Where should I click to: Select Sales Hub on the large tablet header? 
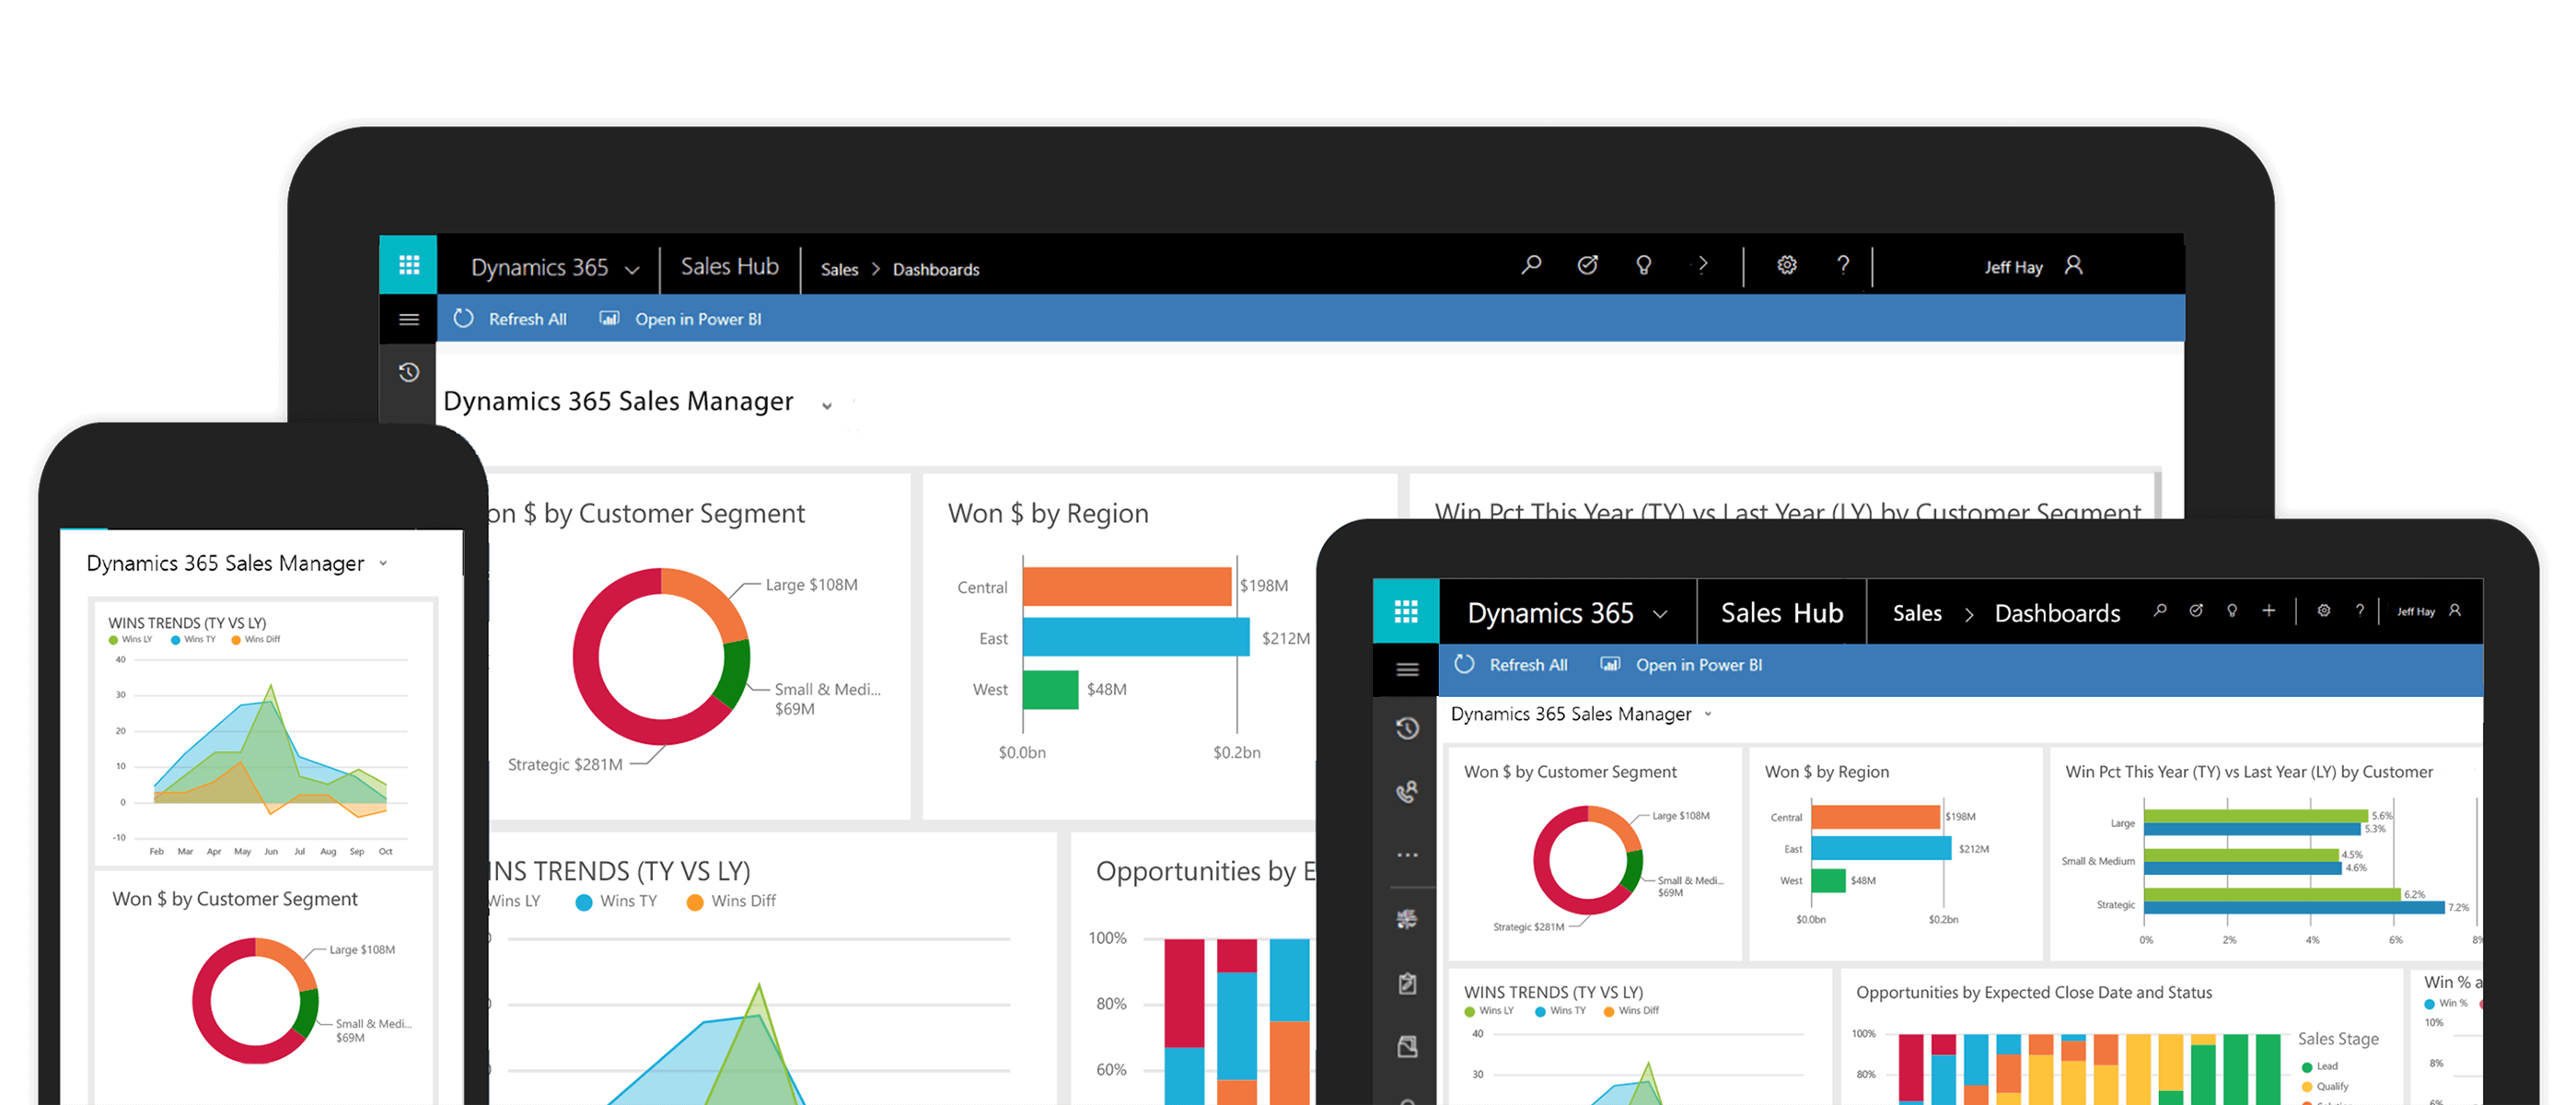729,267
